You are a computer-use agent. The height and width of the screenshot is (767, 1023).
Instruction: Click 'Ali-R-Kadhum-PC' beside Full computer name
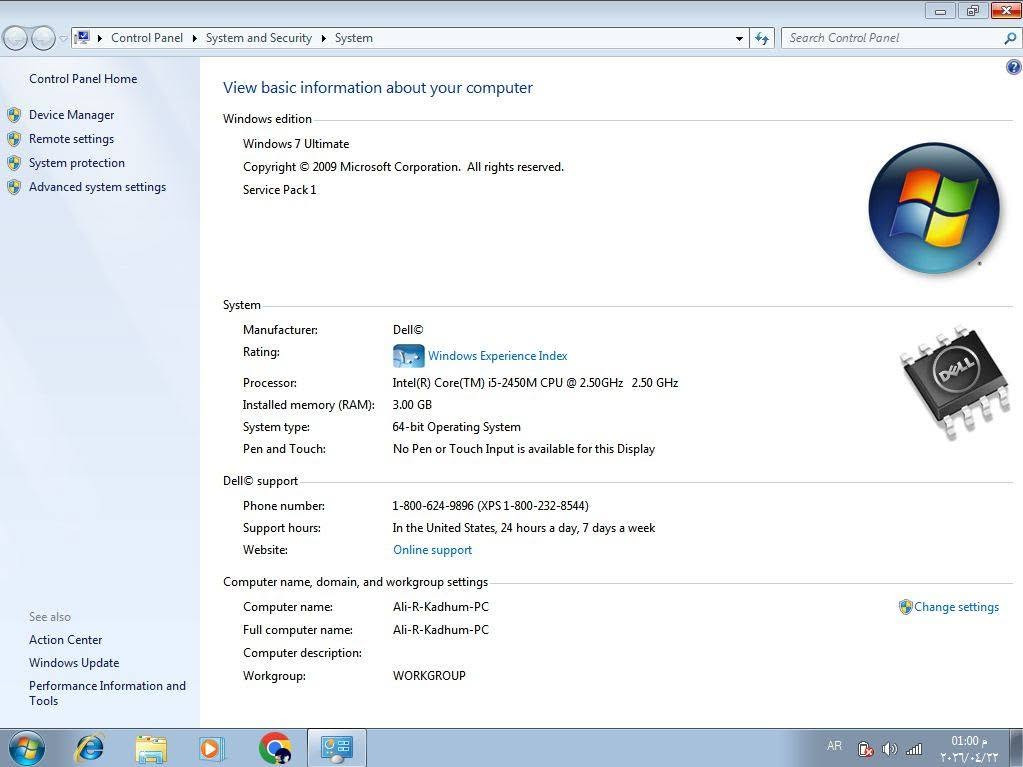click(440, 630)
